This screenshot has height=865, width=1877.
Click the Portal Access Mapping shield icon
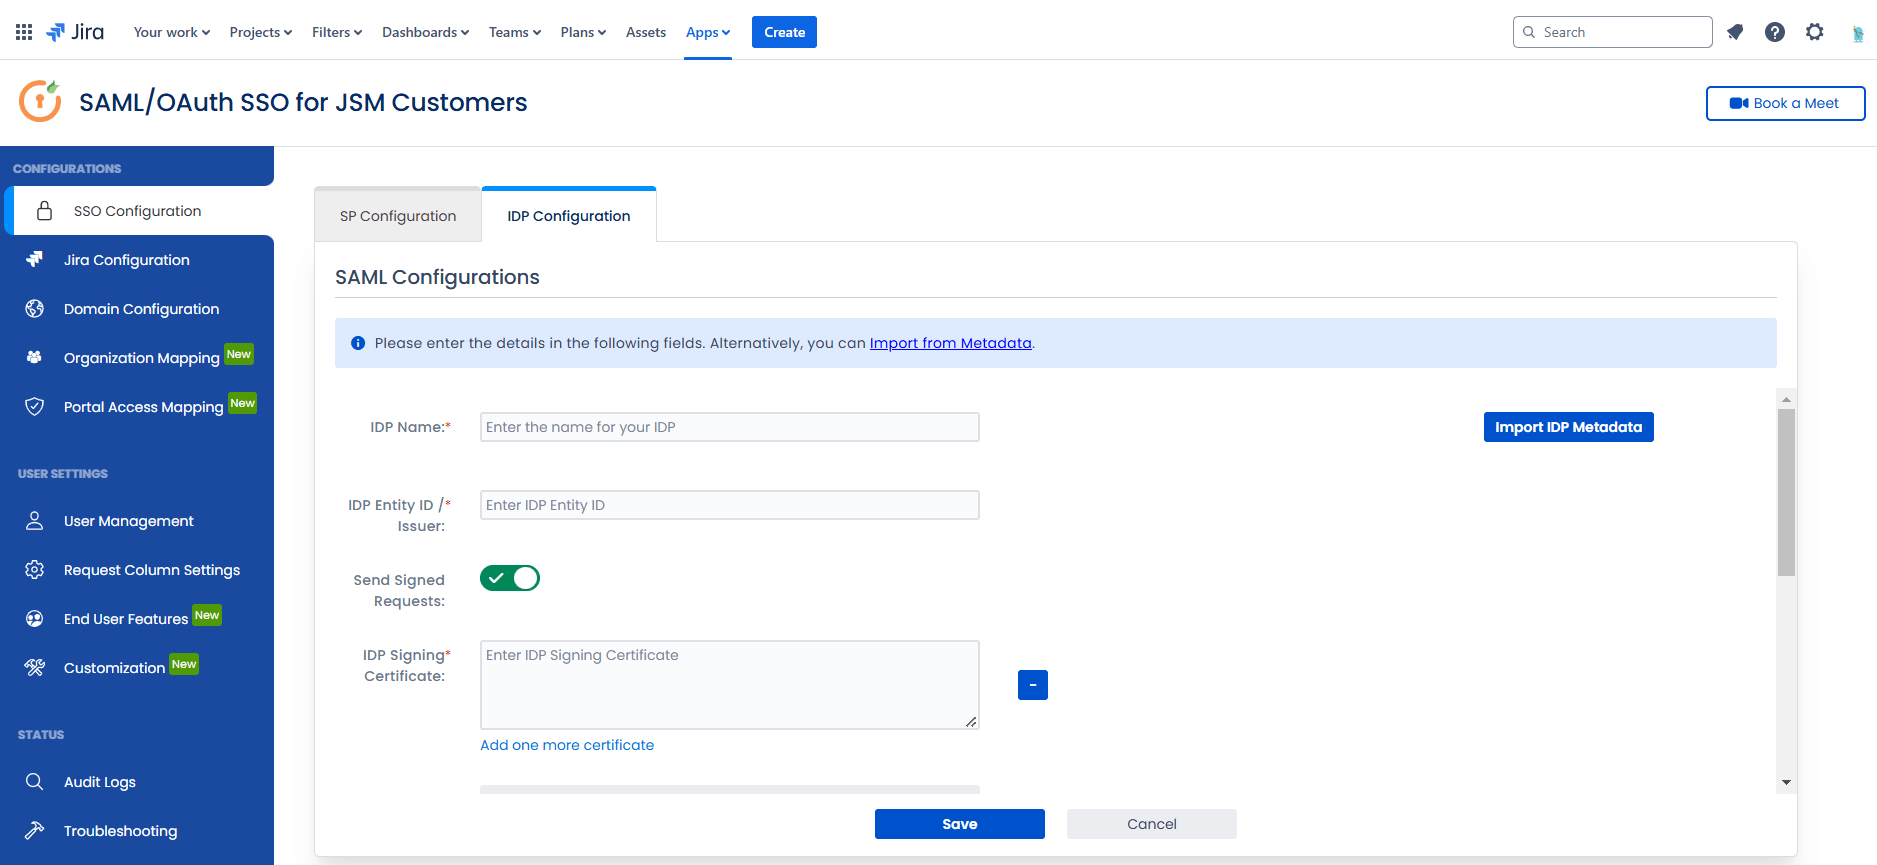(35, 406)
